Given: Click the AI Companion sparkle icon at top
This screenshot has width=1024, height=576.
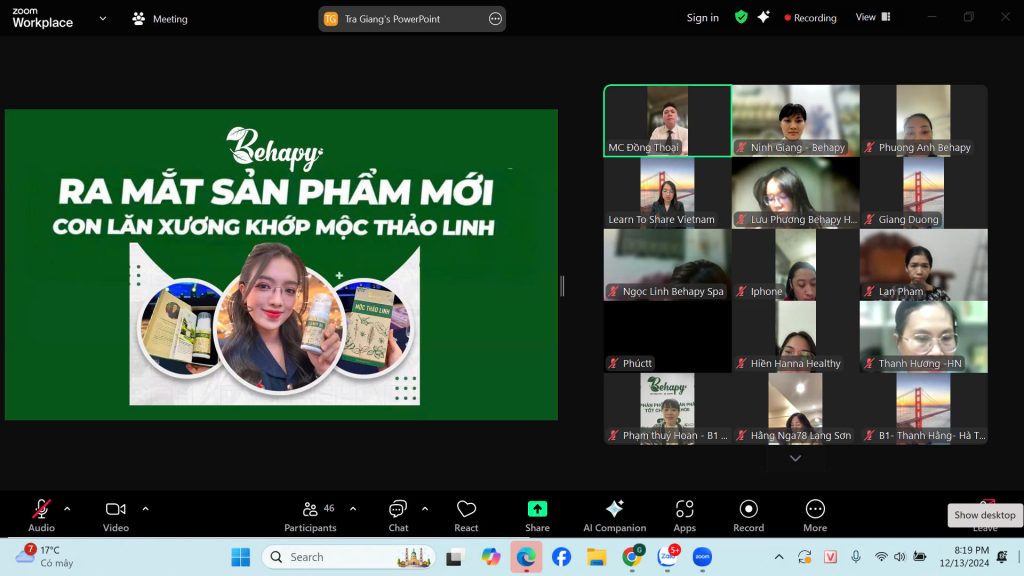Looking at the screenshot, I should click(763, 17).
